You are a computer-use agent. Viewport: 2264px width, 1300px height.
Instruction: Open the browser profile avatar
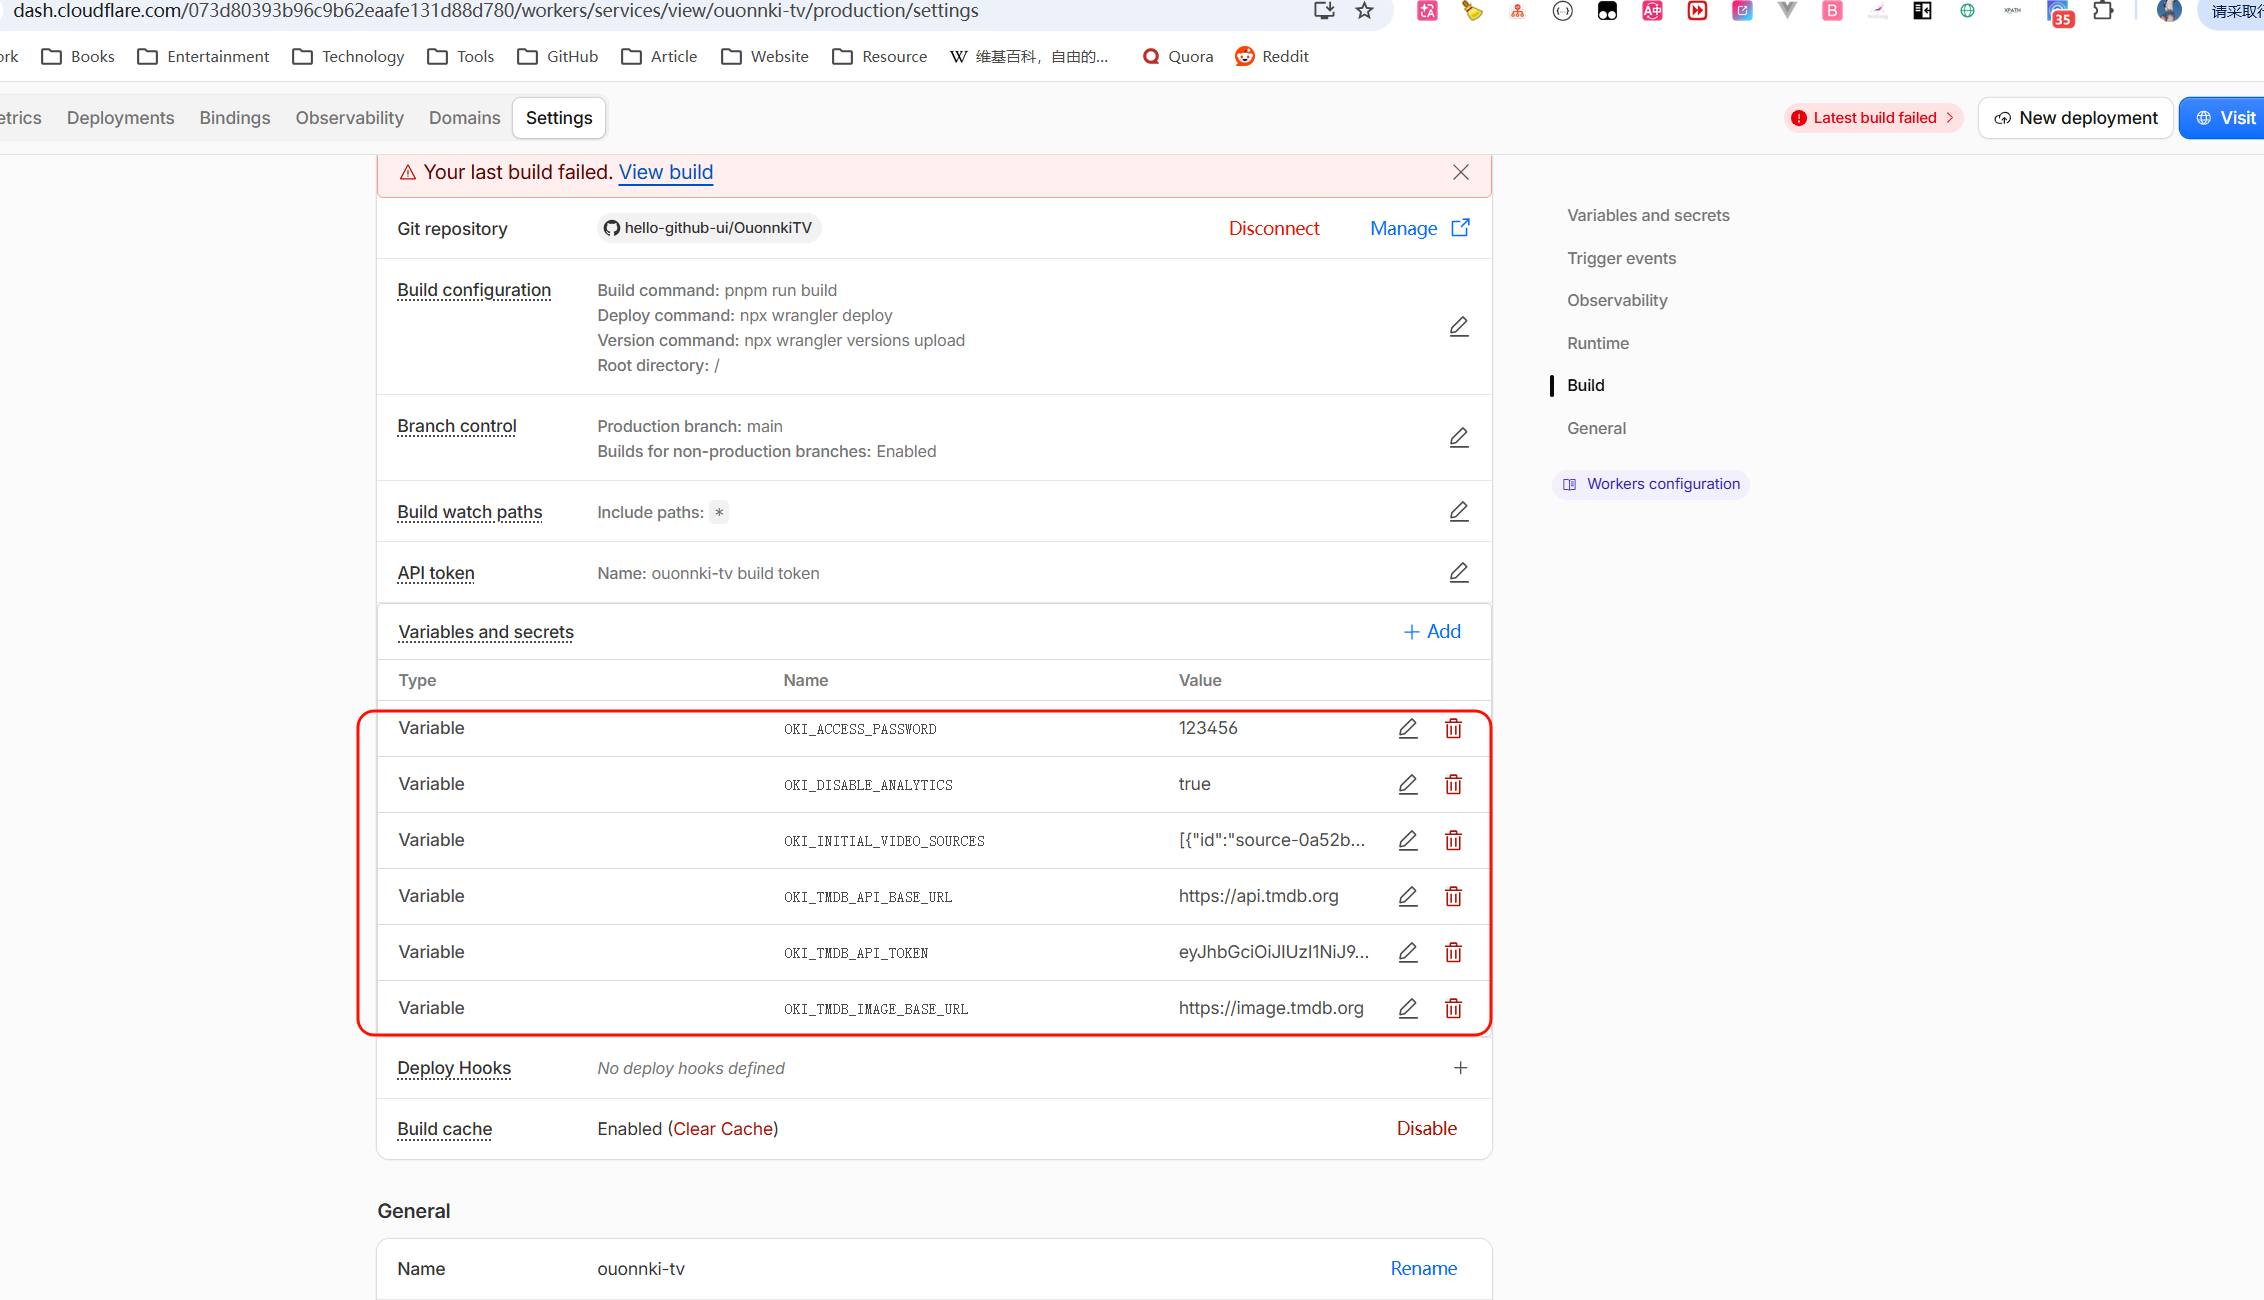tap(2169, 11)
